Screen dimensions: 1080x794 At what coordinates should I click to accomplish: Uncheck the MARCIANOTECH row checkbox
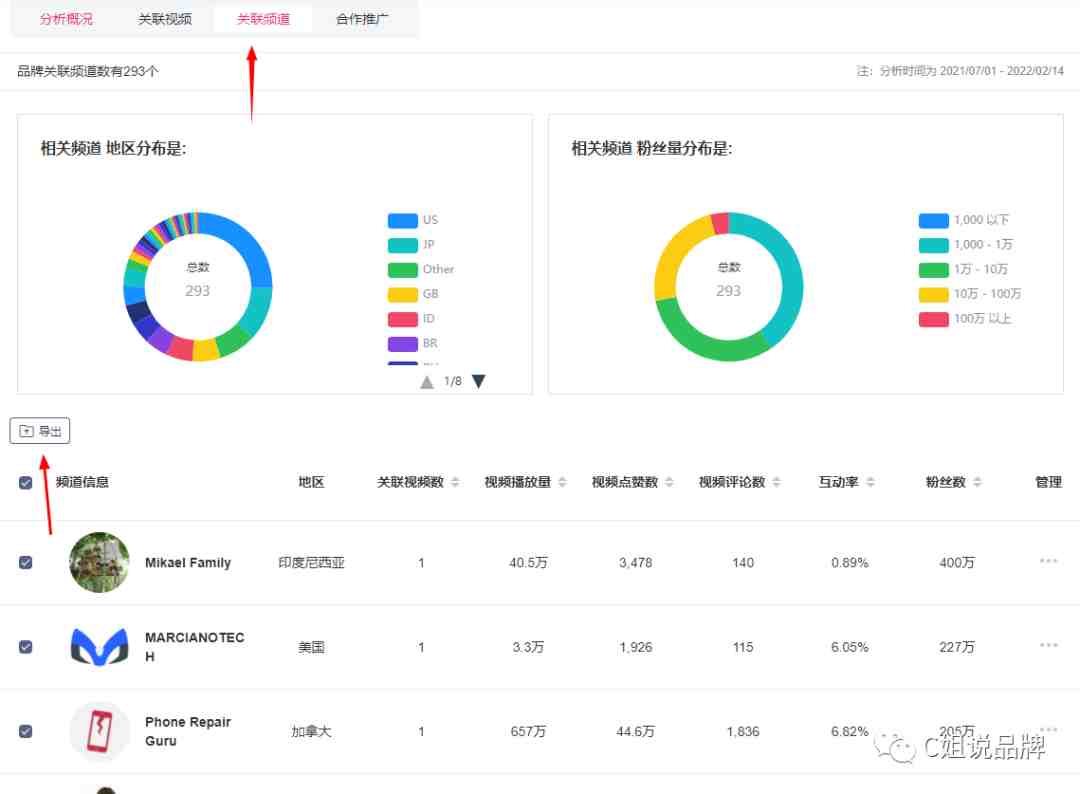25,647
